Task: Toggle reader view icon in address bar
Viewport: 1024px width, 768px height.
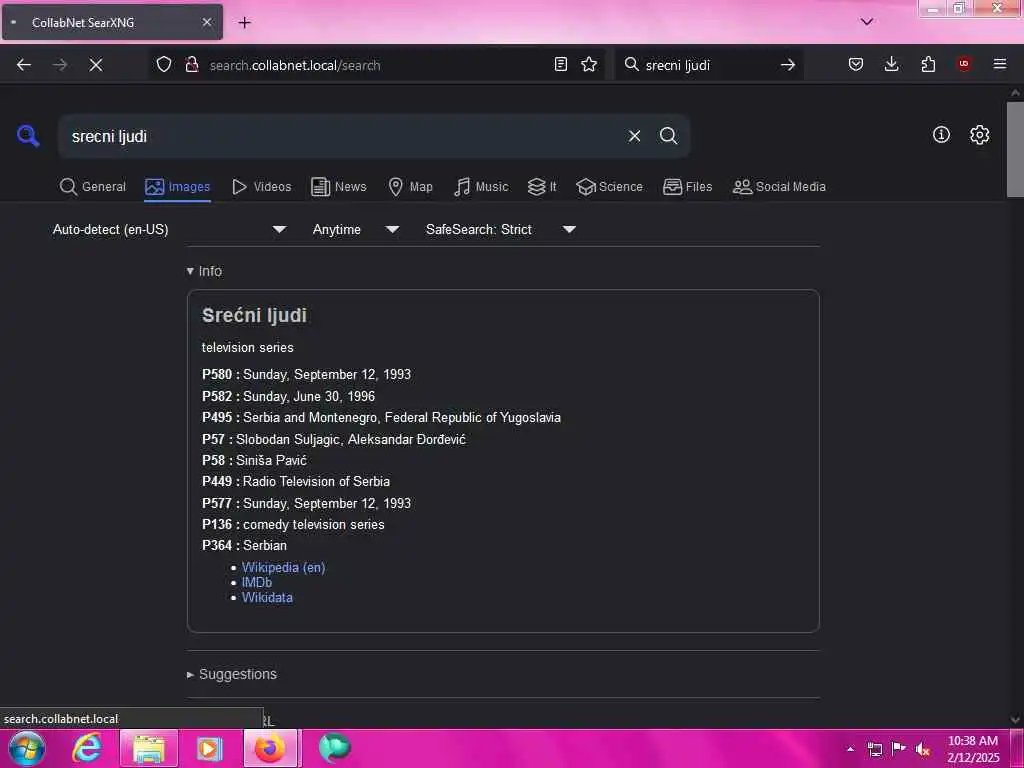Action: point(560,64)
